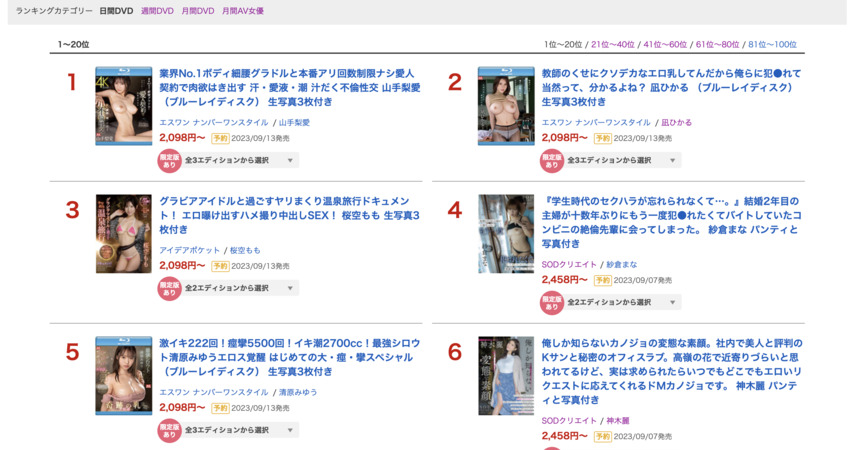
Task: Click the 限定版あり badge on rank 4
Action: click(552, 302)
